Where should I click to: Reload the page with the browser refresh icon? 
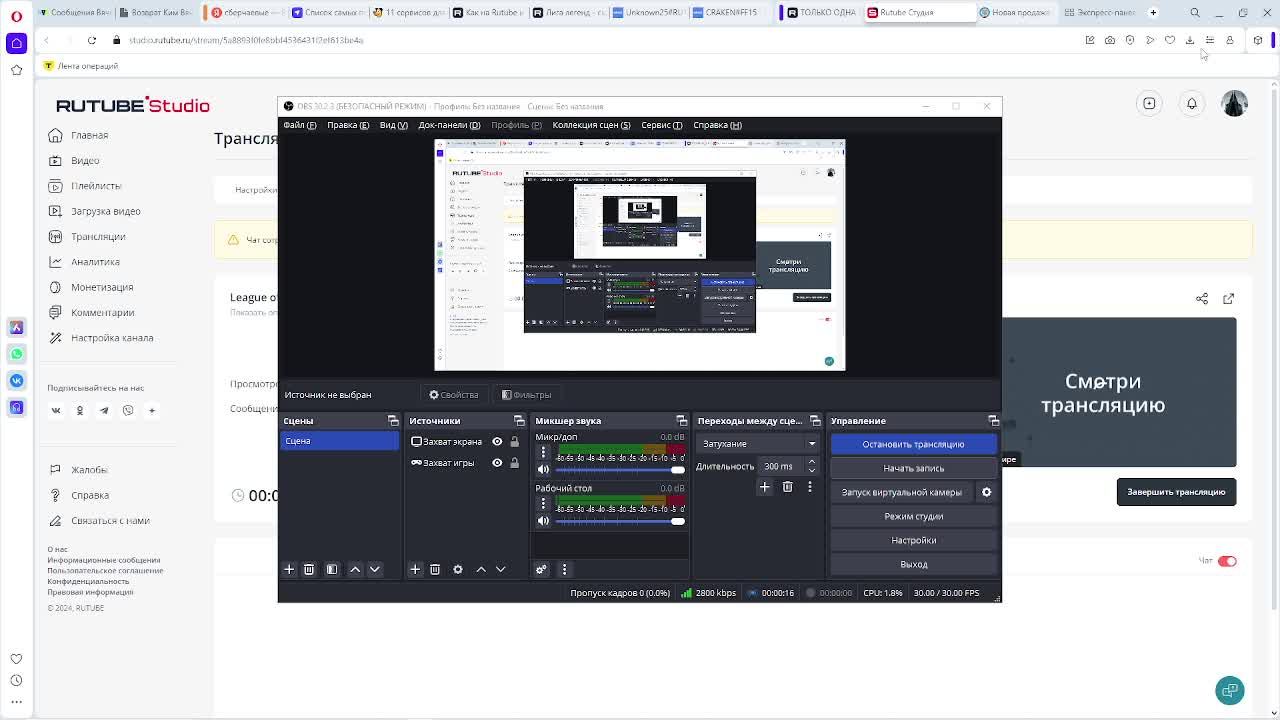91,40
